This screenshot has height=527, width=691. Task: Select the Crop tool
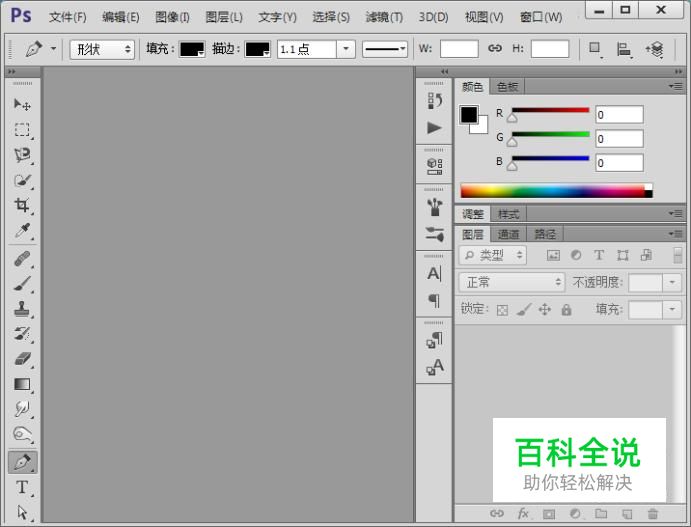click(x=22, y=205)
